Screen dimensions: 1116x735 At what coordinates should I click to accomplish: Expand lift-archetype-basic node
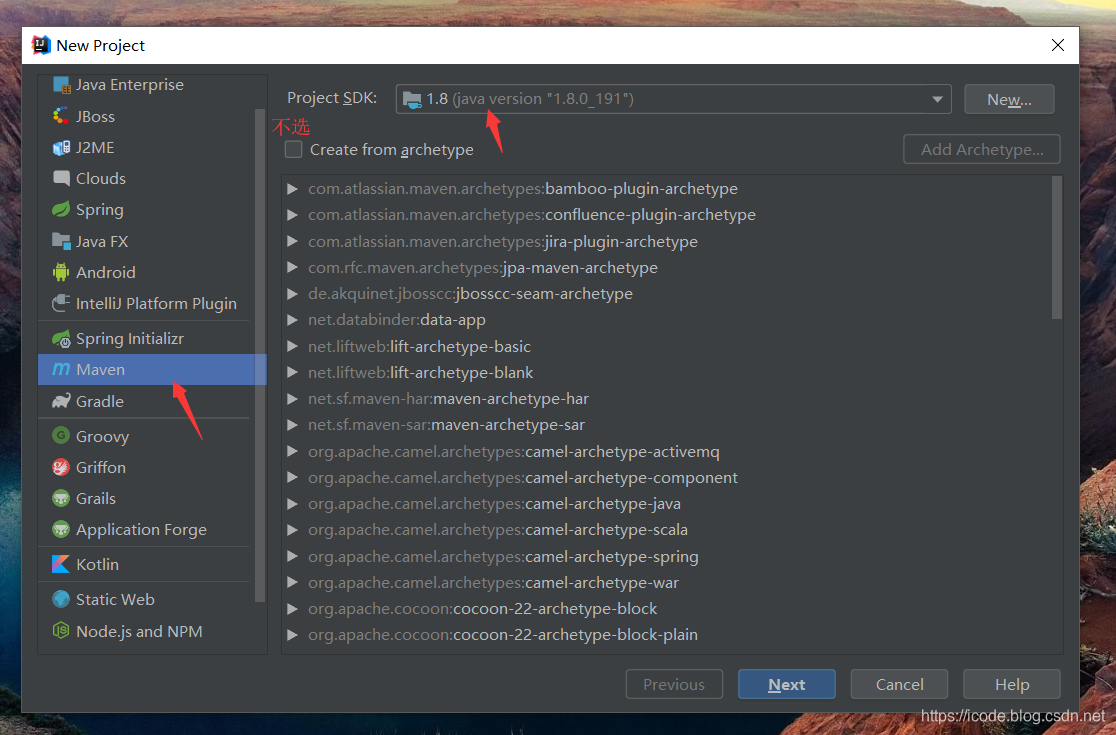tap(292, 347)
